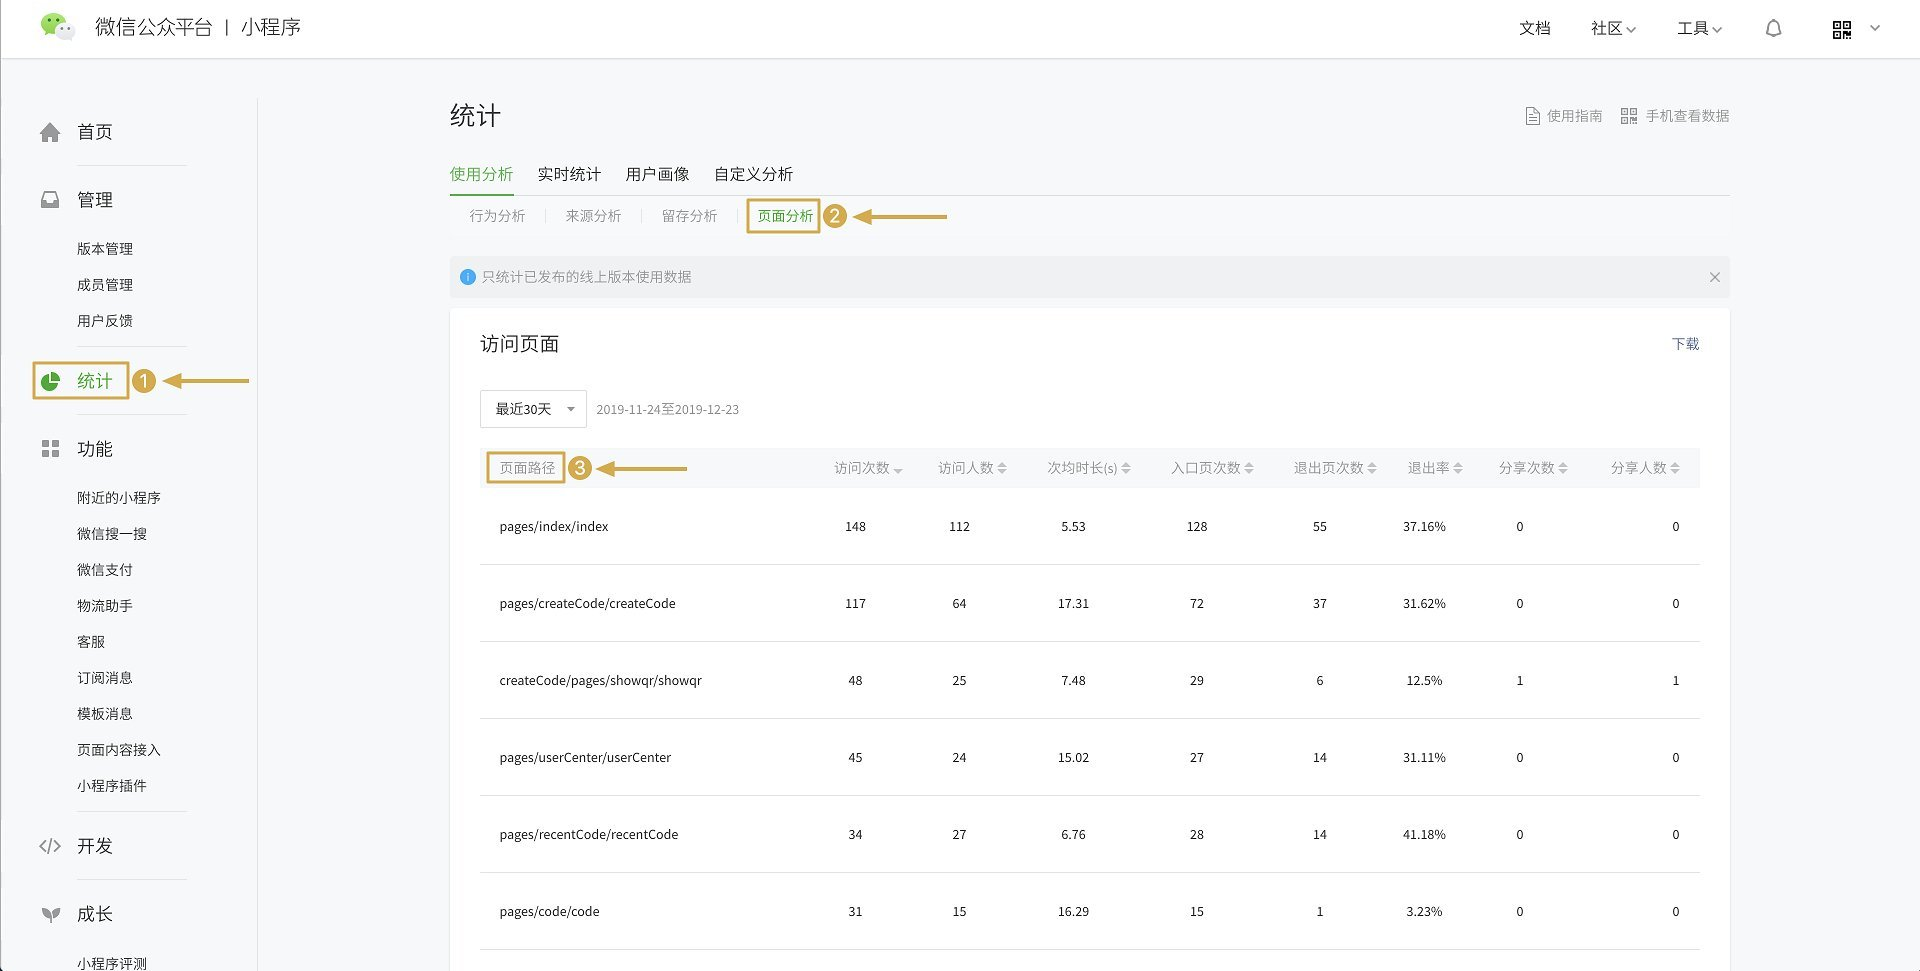Viewport: 1920px width, 971px height.
Task: Click the QR code account icon
Action: point(1842,30)
